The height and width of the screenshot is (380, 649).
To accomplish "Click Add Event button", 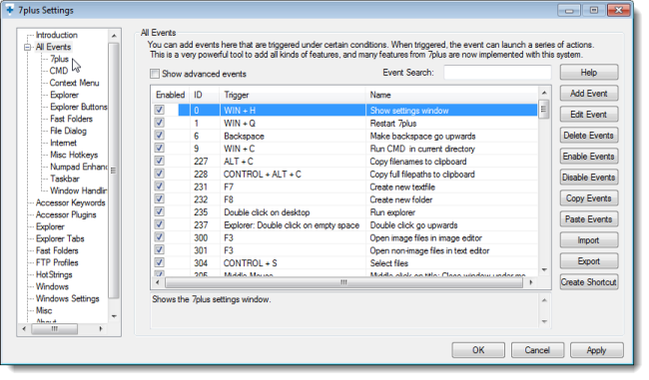I will point(589,94).
